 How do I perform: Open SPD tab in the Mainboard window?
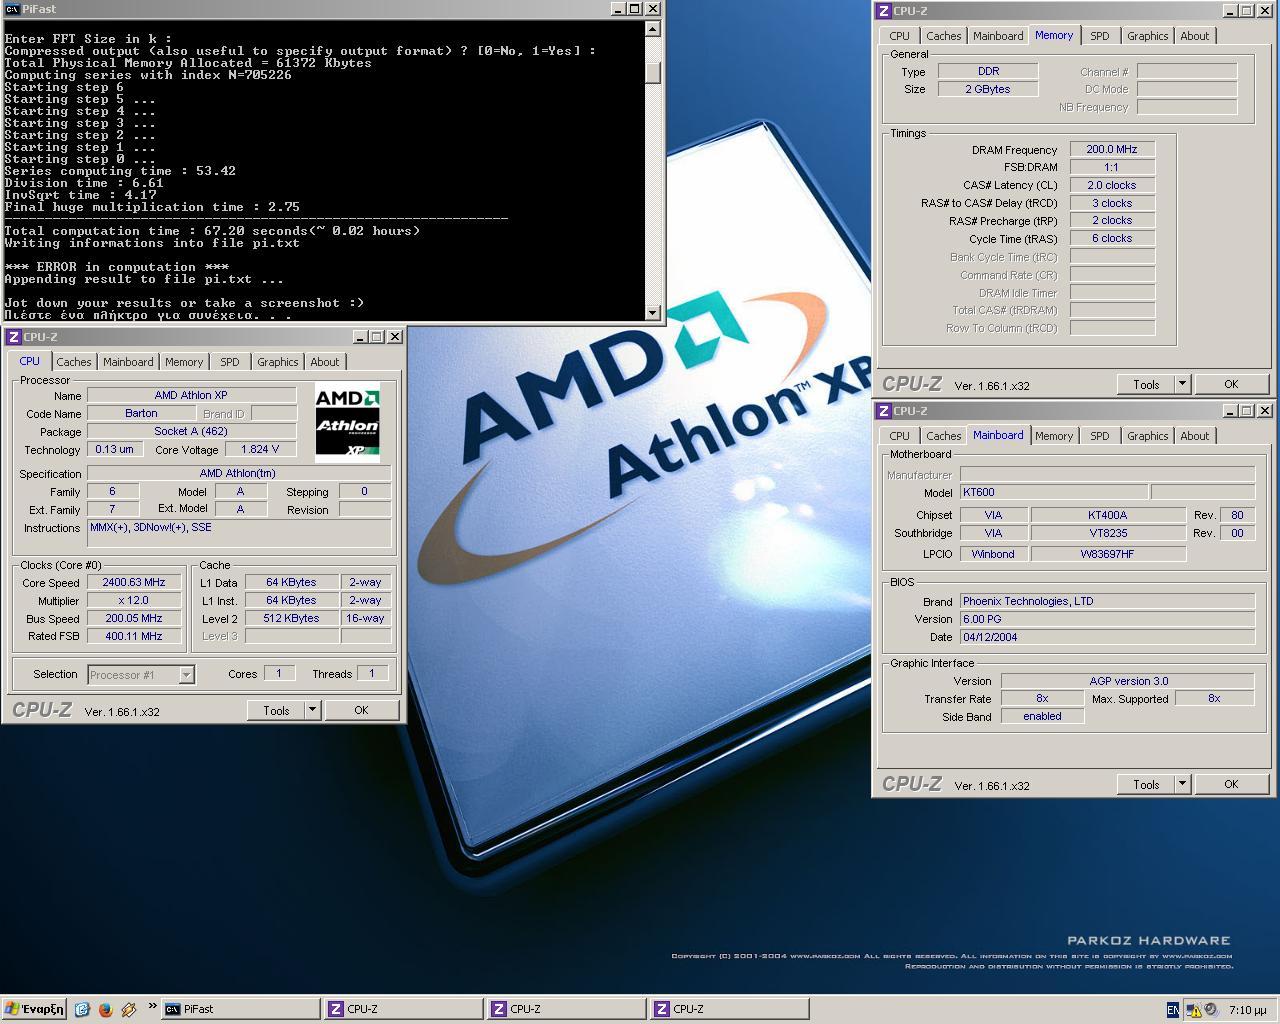[1100, 436]
